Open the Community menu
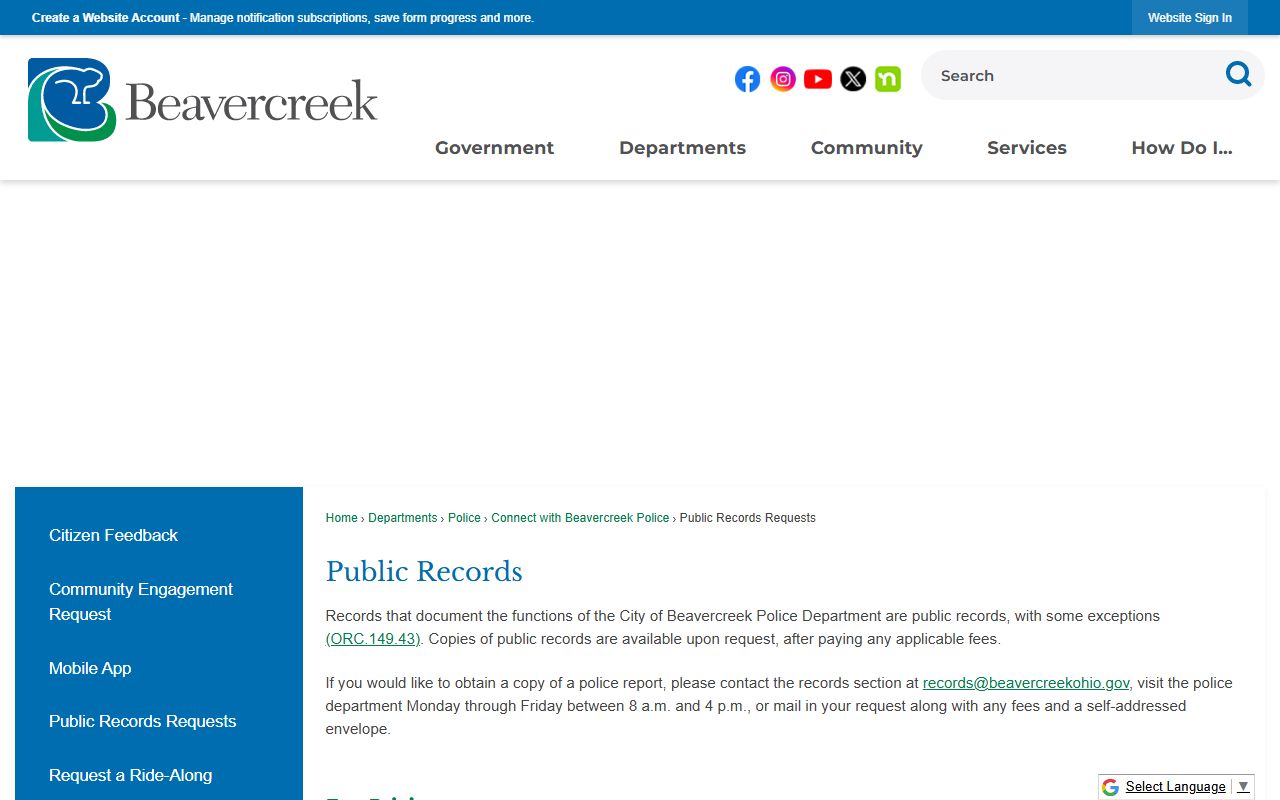 click(866, 148)
